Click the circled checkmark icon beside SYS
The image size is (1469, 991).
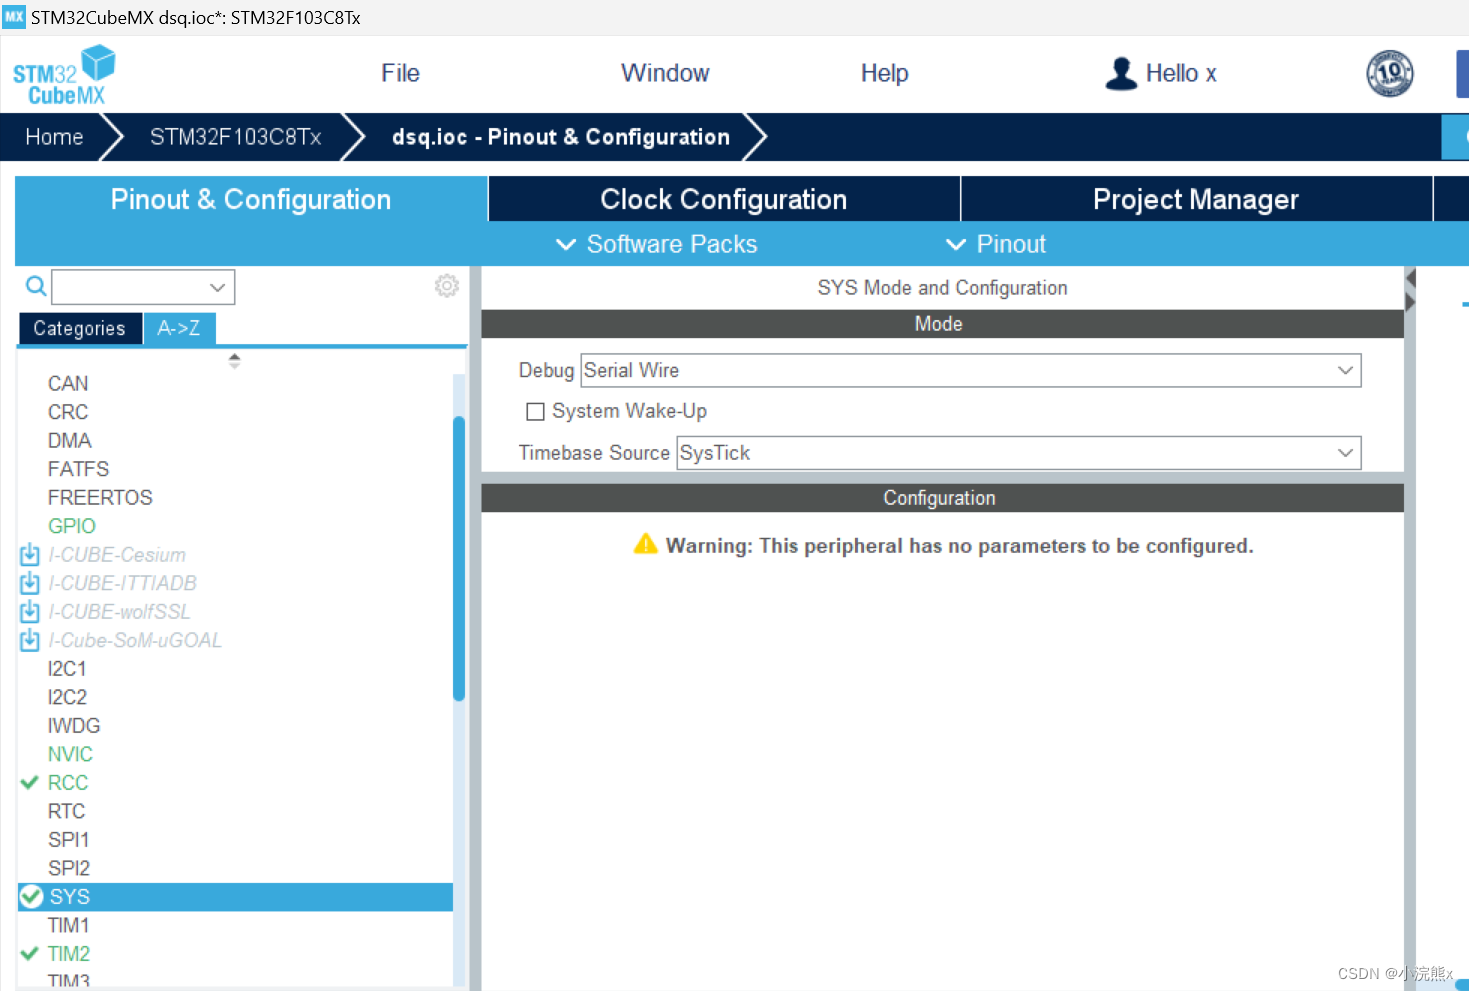point(32,897)
